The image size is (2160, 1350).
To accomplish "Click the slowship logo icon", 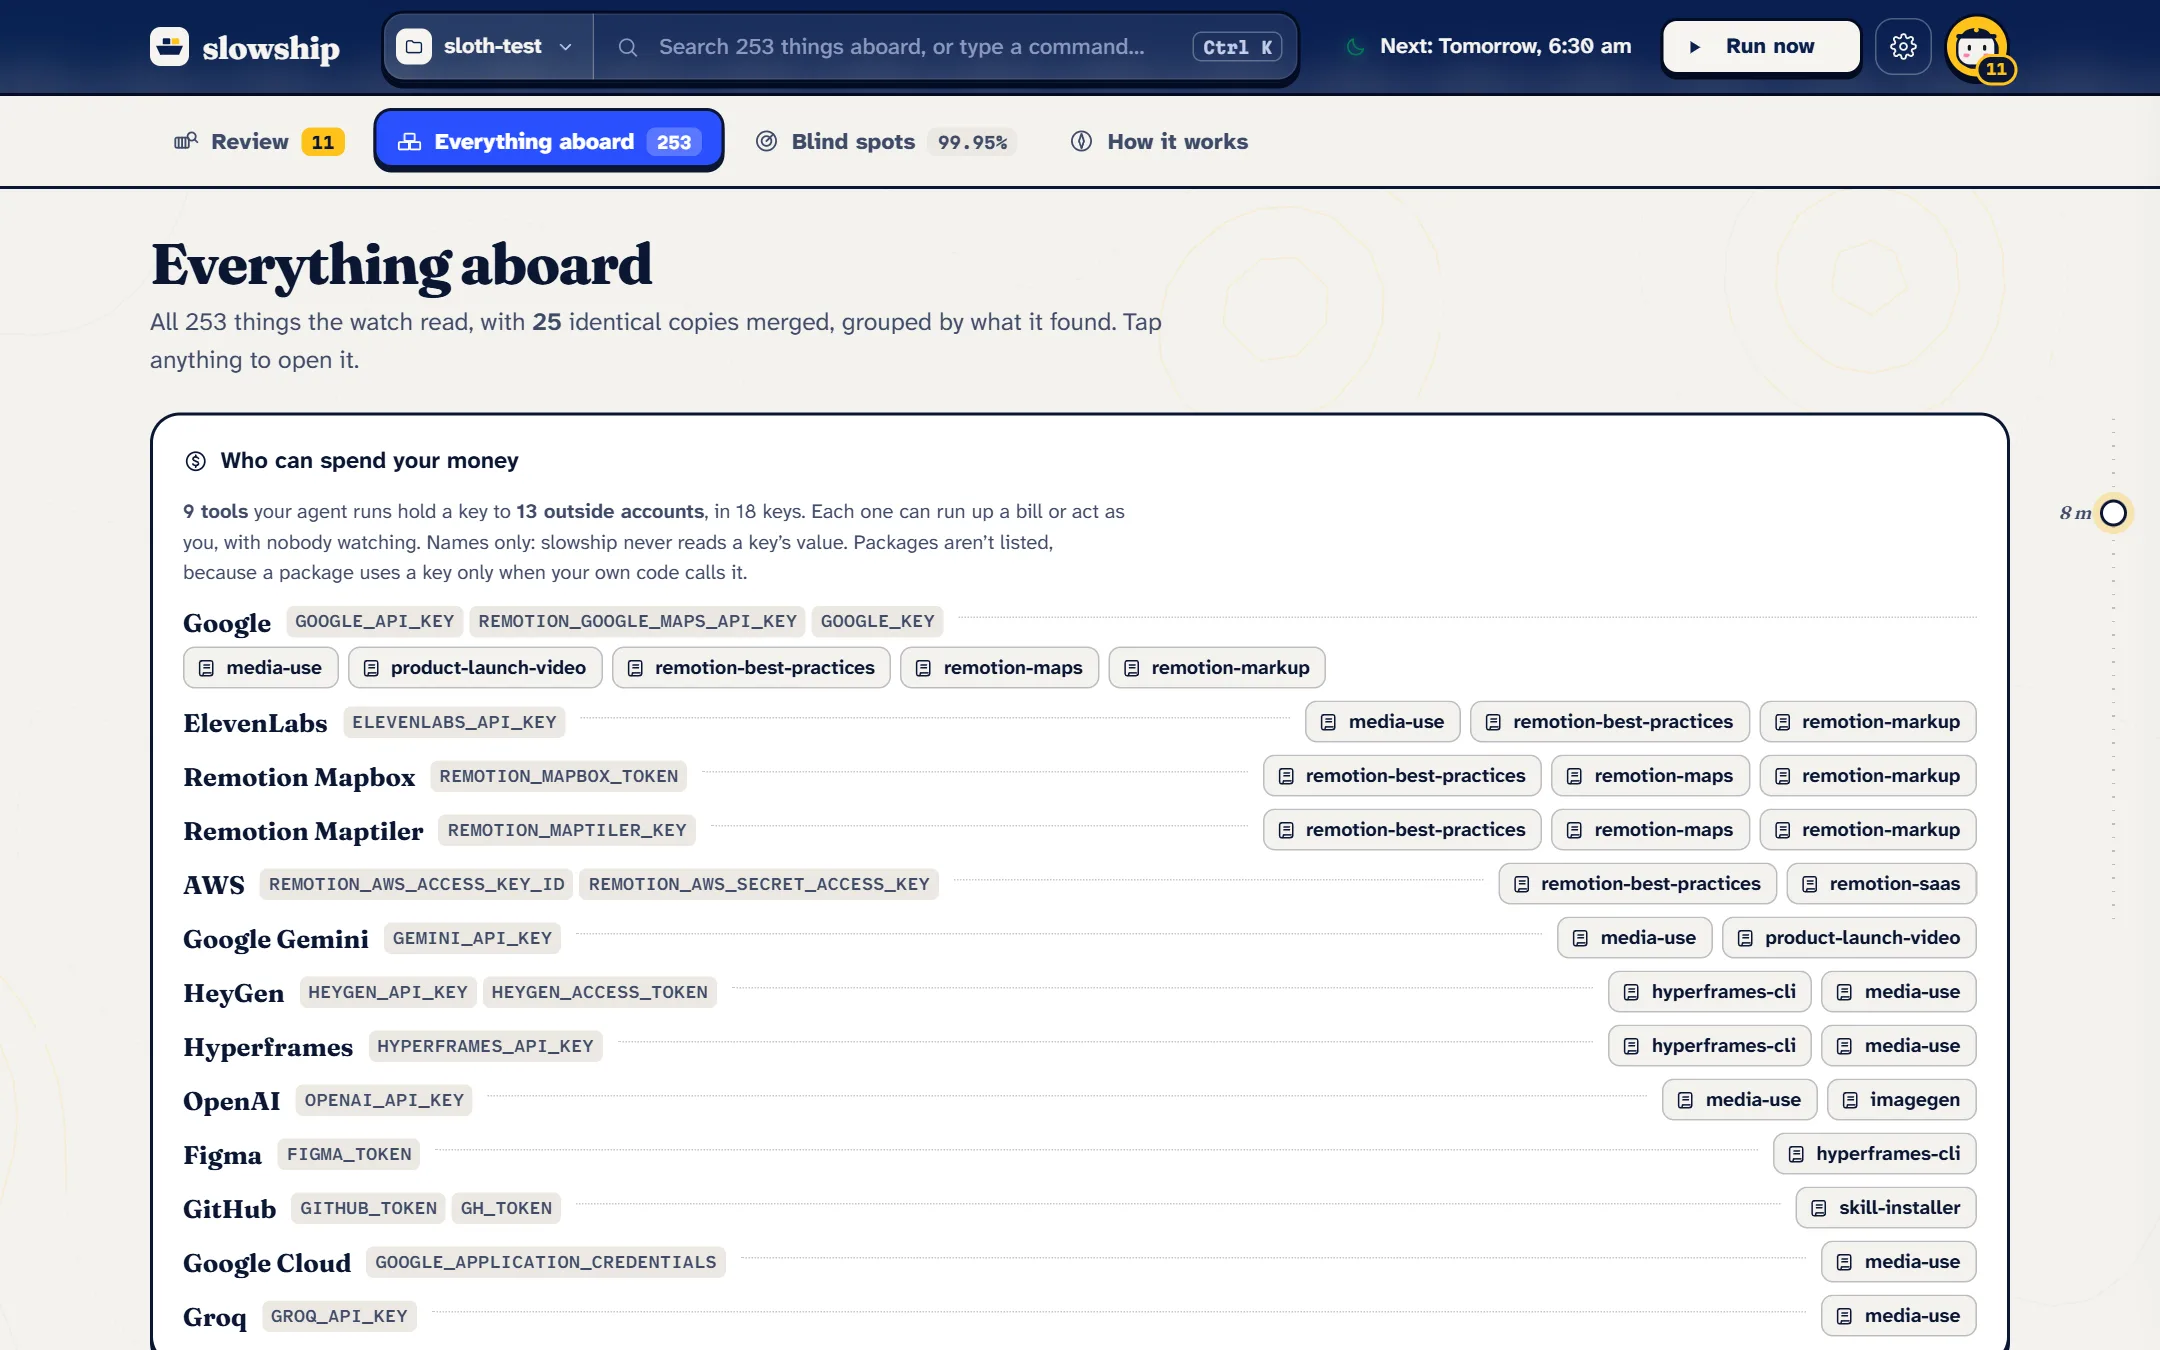I will [x=169, y=46].
